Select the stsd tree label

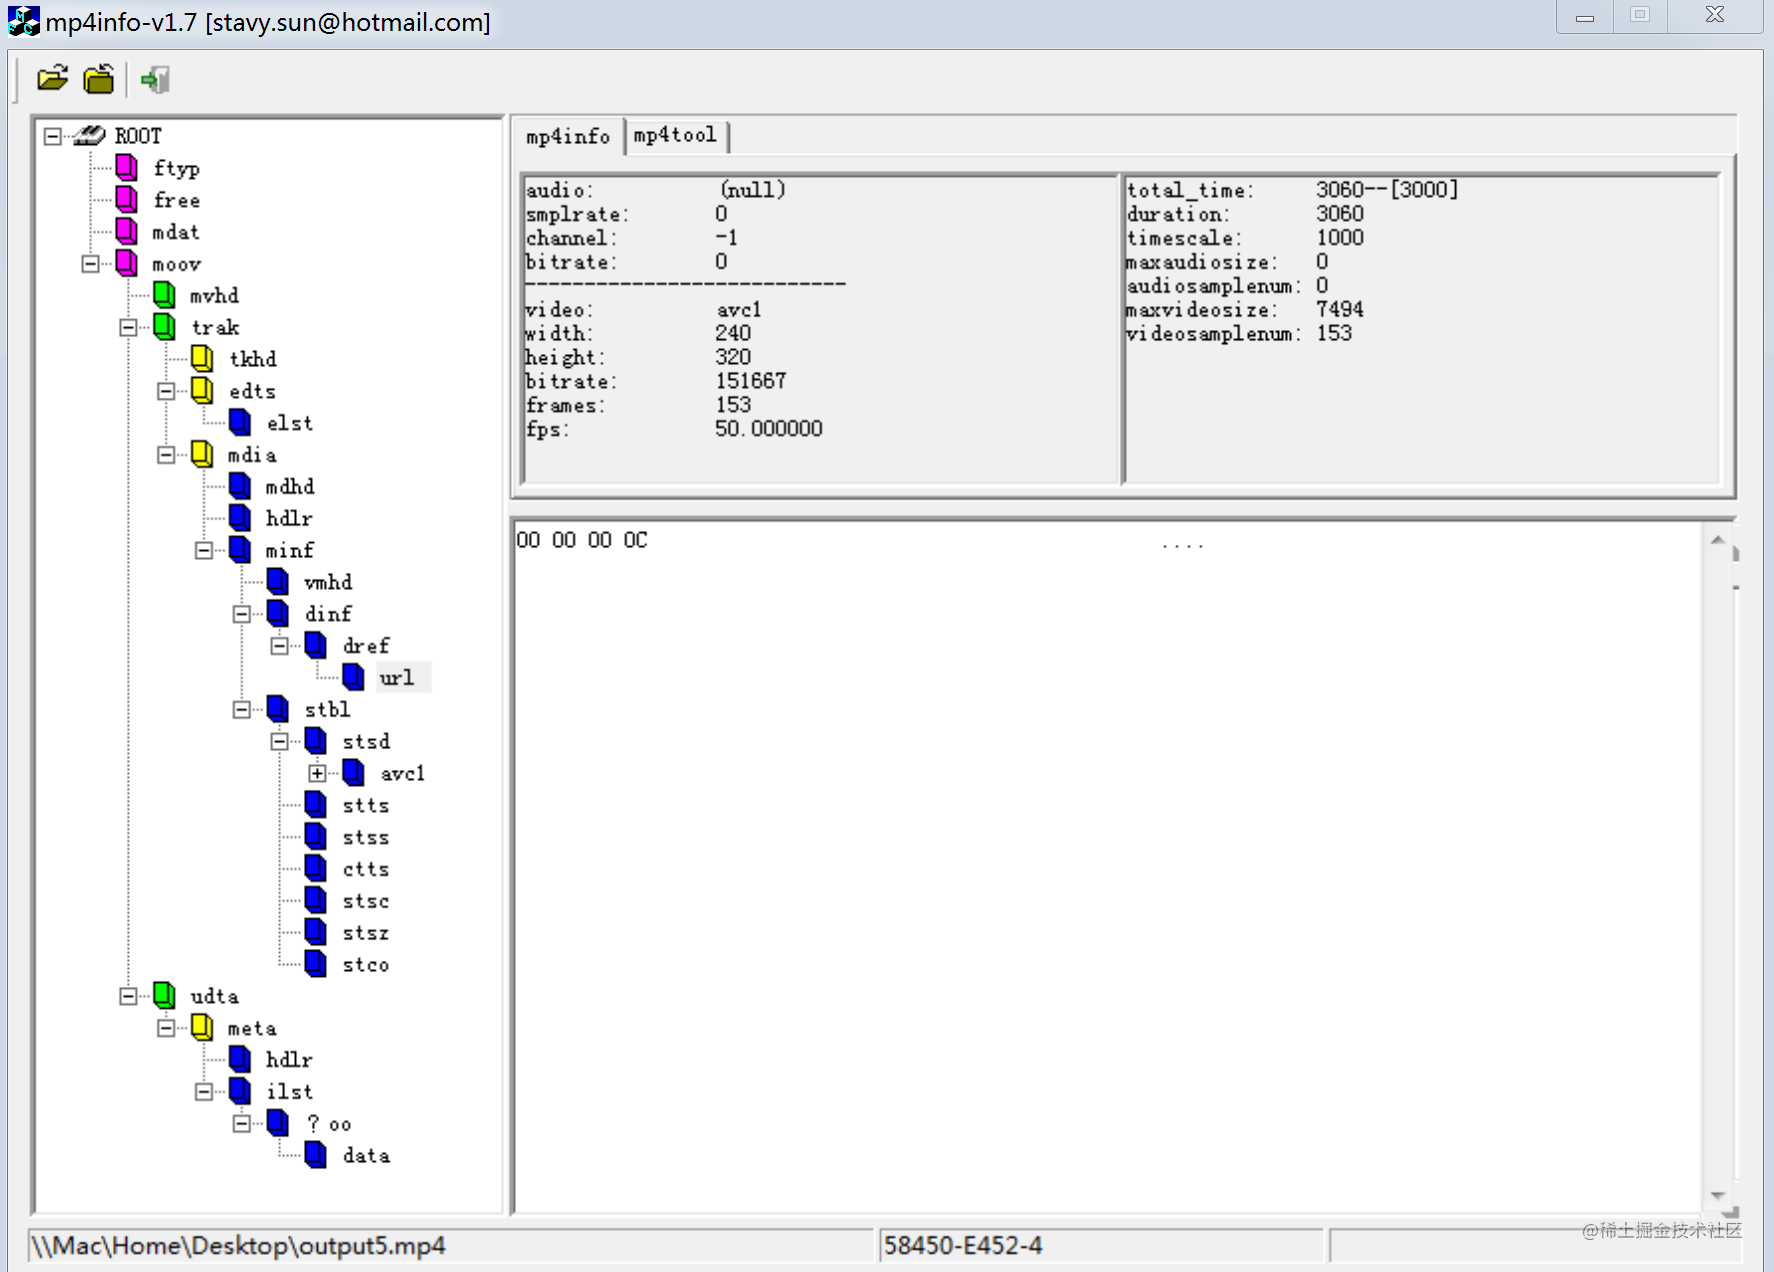pos(366,742)
